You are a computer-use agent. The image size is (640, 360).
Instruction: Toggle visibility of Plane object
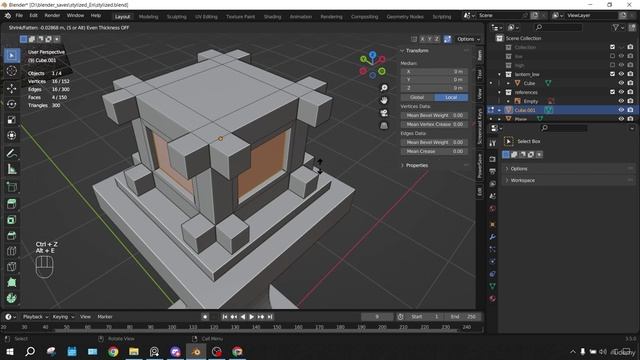pyautogui.click(x=621, y=119)
